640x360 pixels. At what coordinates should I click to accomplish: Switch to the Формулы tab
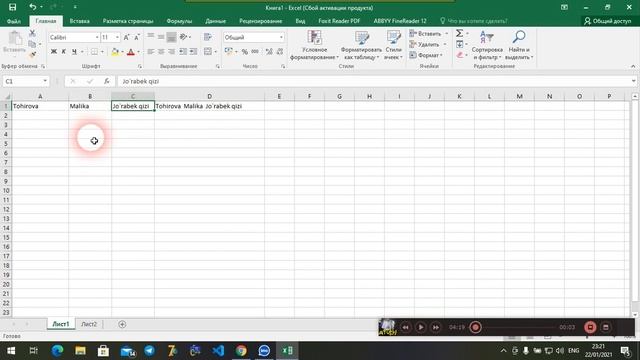179,21
